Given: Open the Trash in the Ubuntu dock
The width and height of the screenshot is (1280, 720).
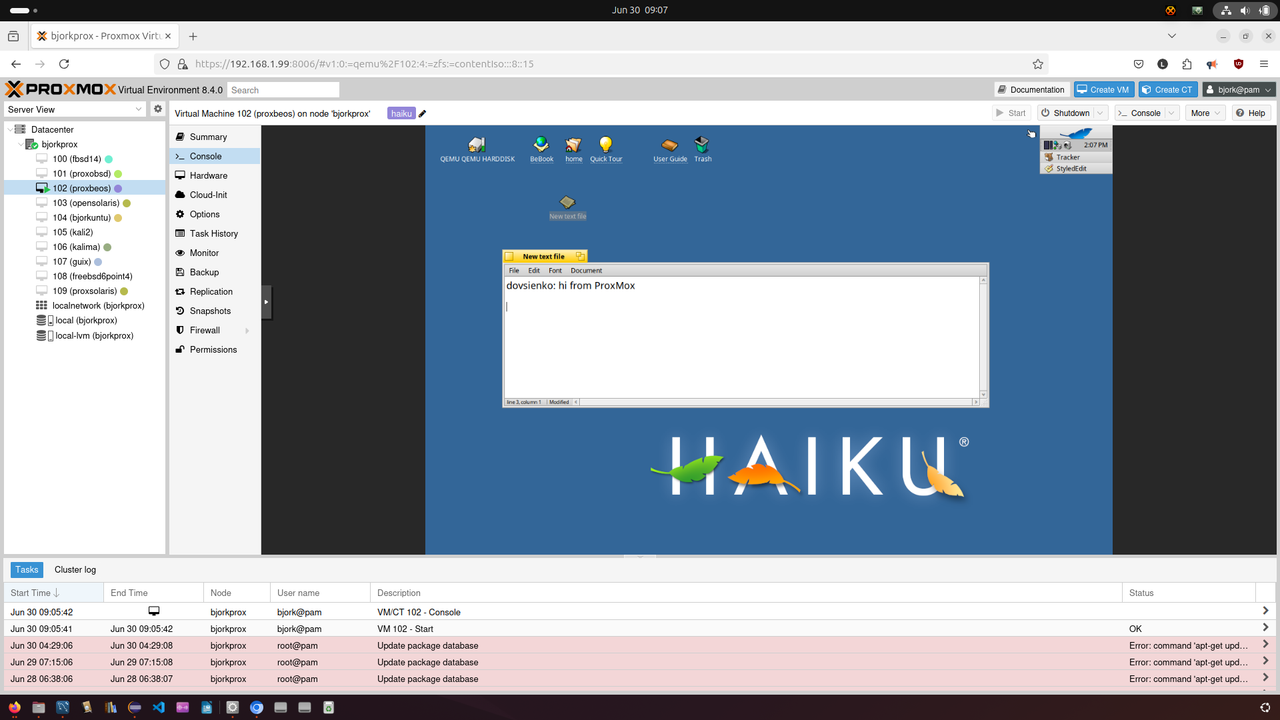Looking at the screenshot, I should (x=328, y=707).
